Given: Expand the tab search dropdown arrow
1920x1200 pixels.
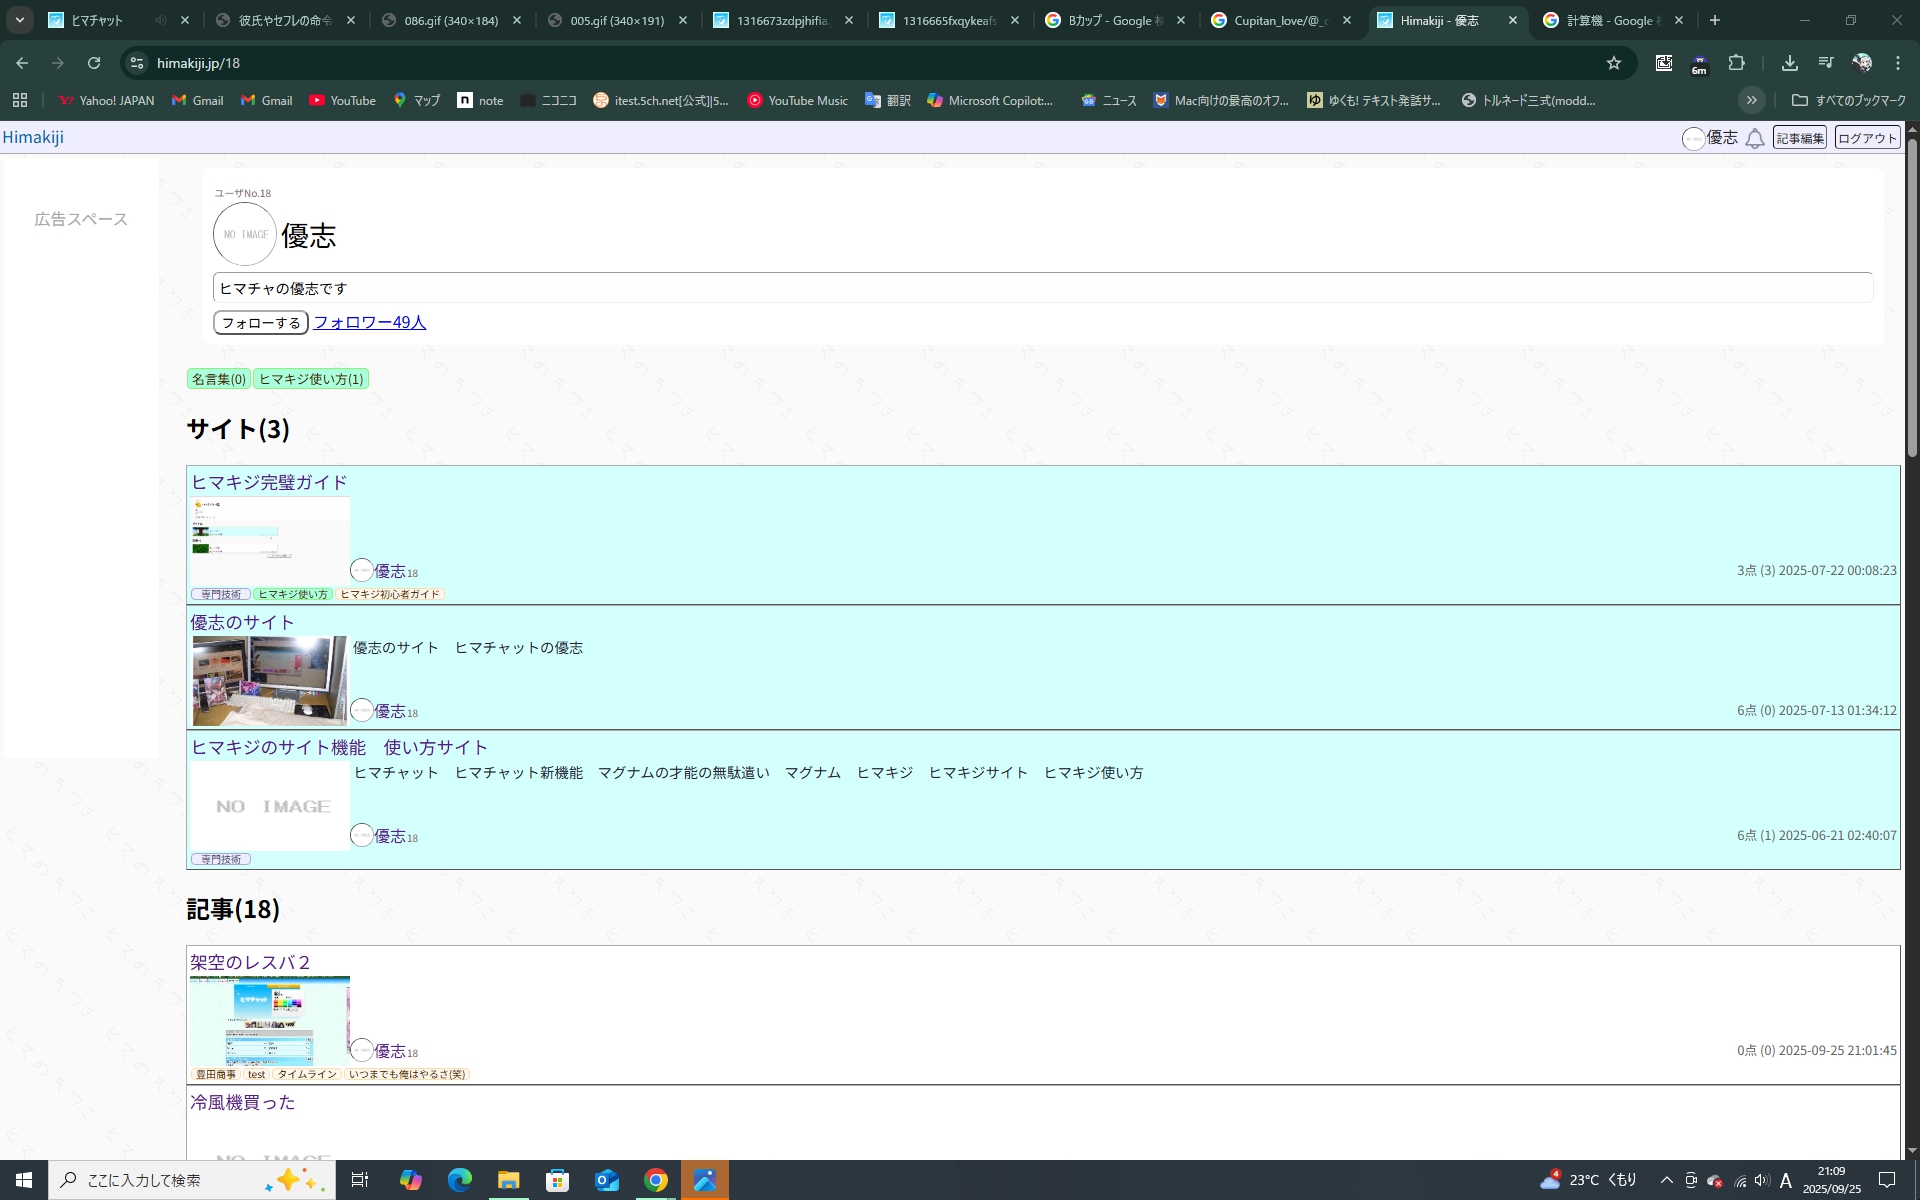Looking at the screenshot, I should [x=20, y=20].
